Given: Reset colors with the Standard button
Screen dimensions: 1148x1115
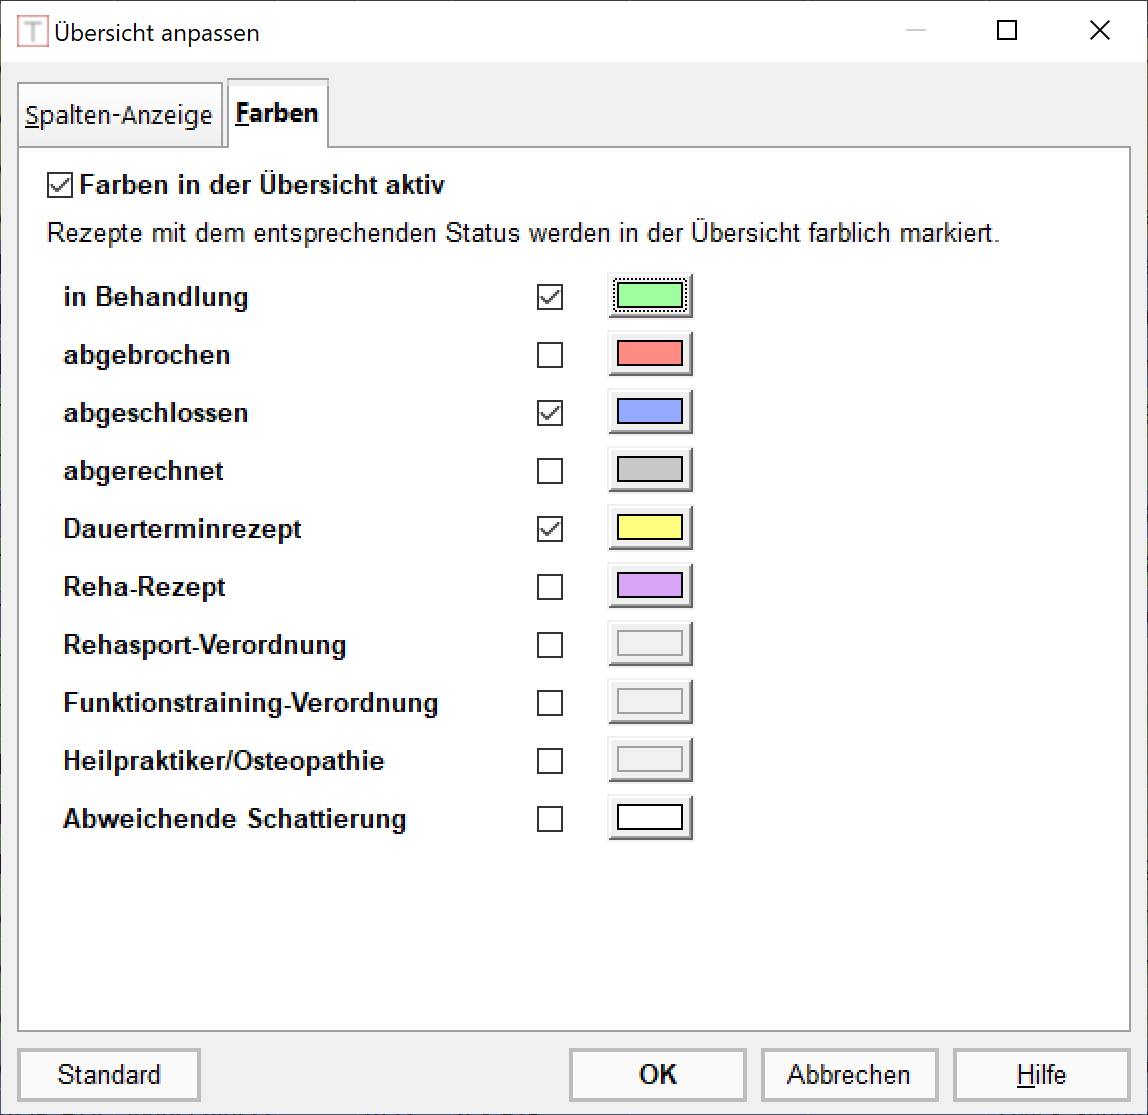Looking at the screenshot, I should [x=108, y=1074].
